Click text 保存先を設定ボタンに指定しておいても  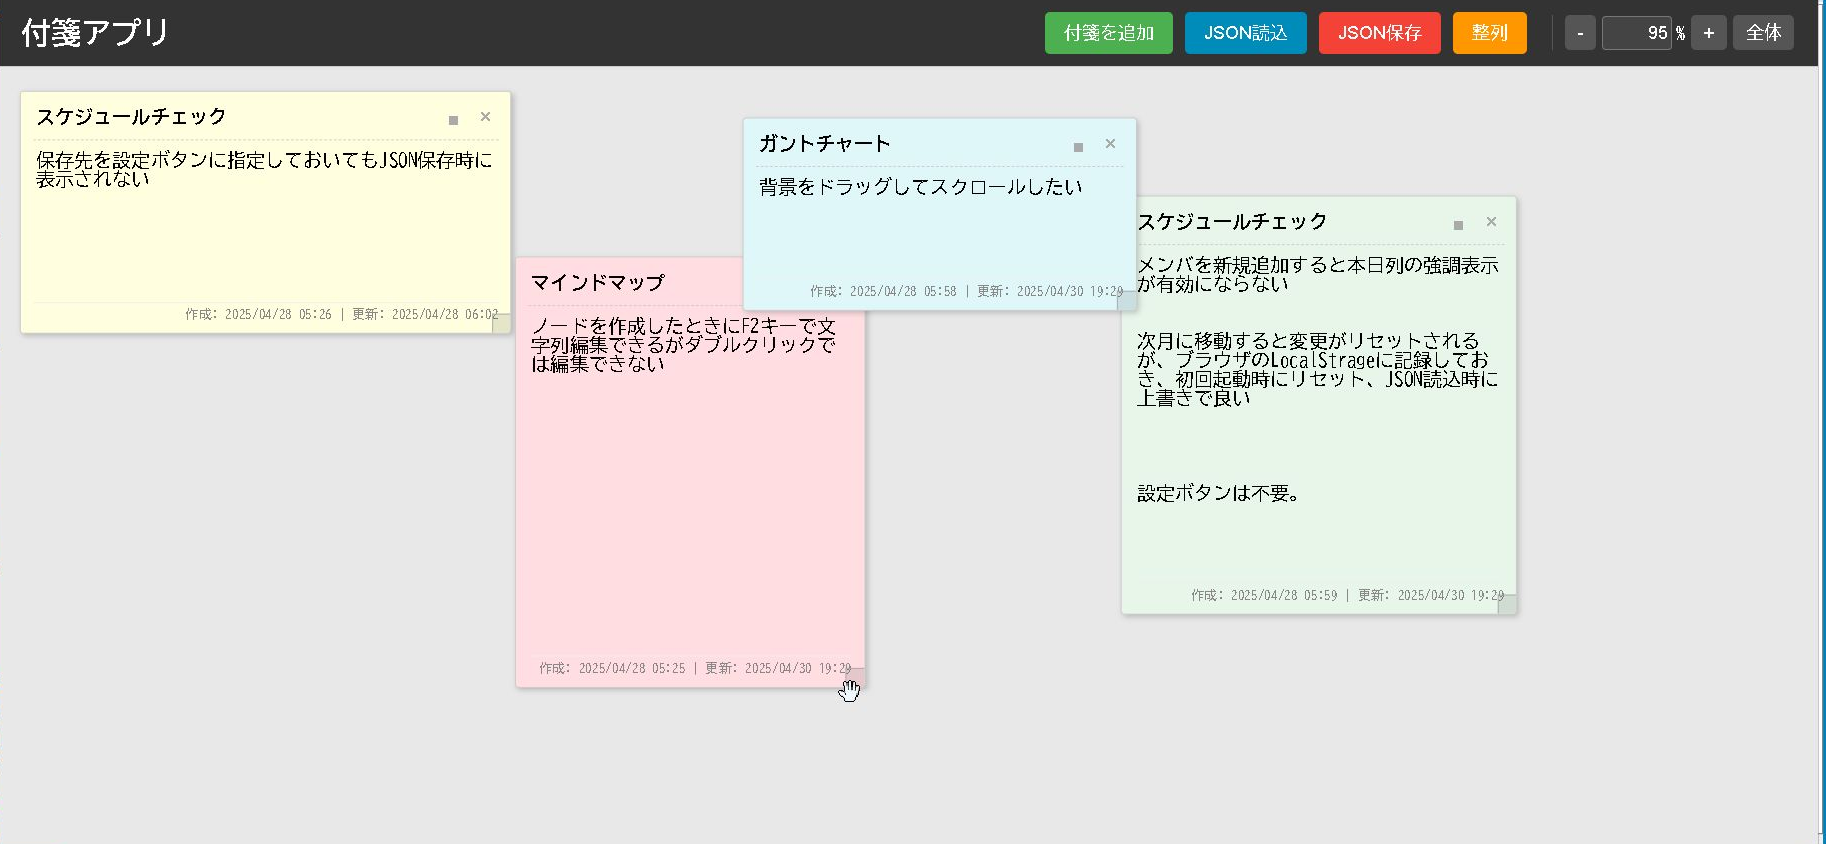(208, 160)
